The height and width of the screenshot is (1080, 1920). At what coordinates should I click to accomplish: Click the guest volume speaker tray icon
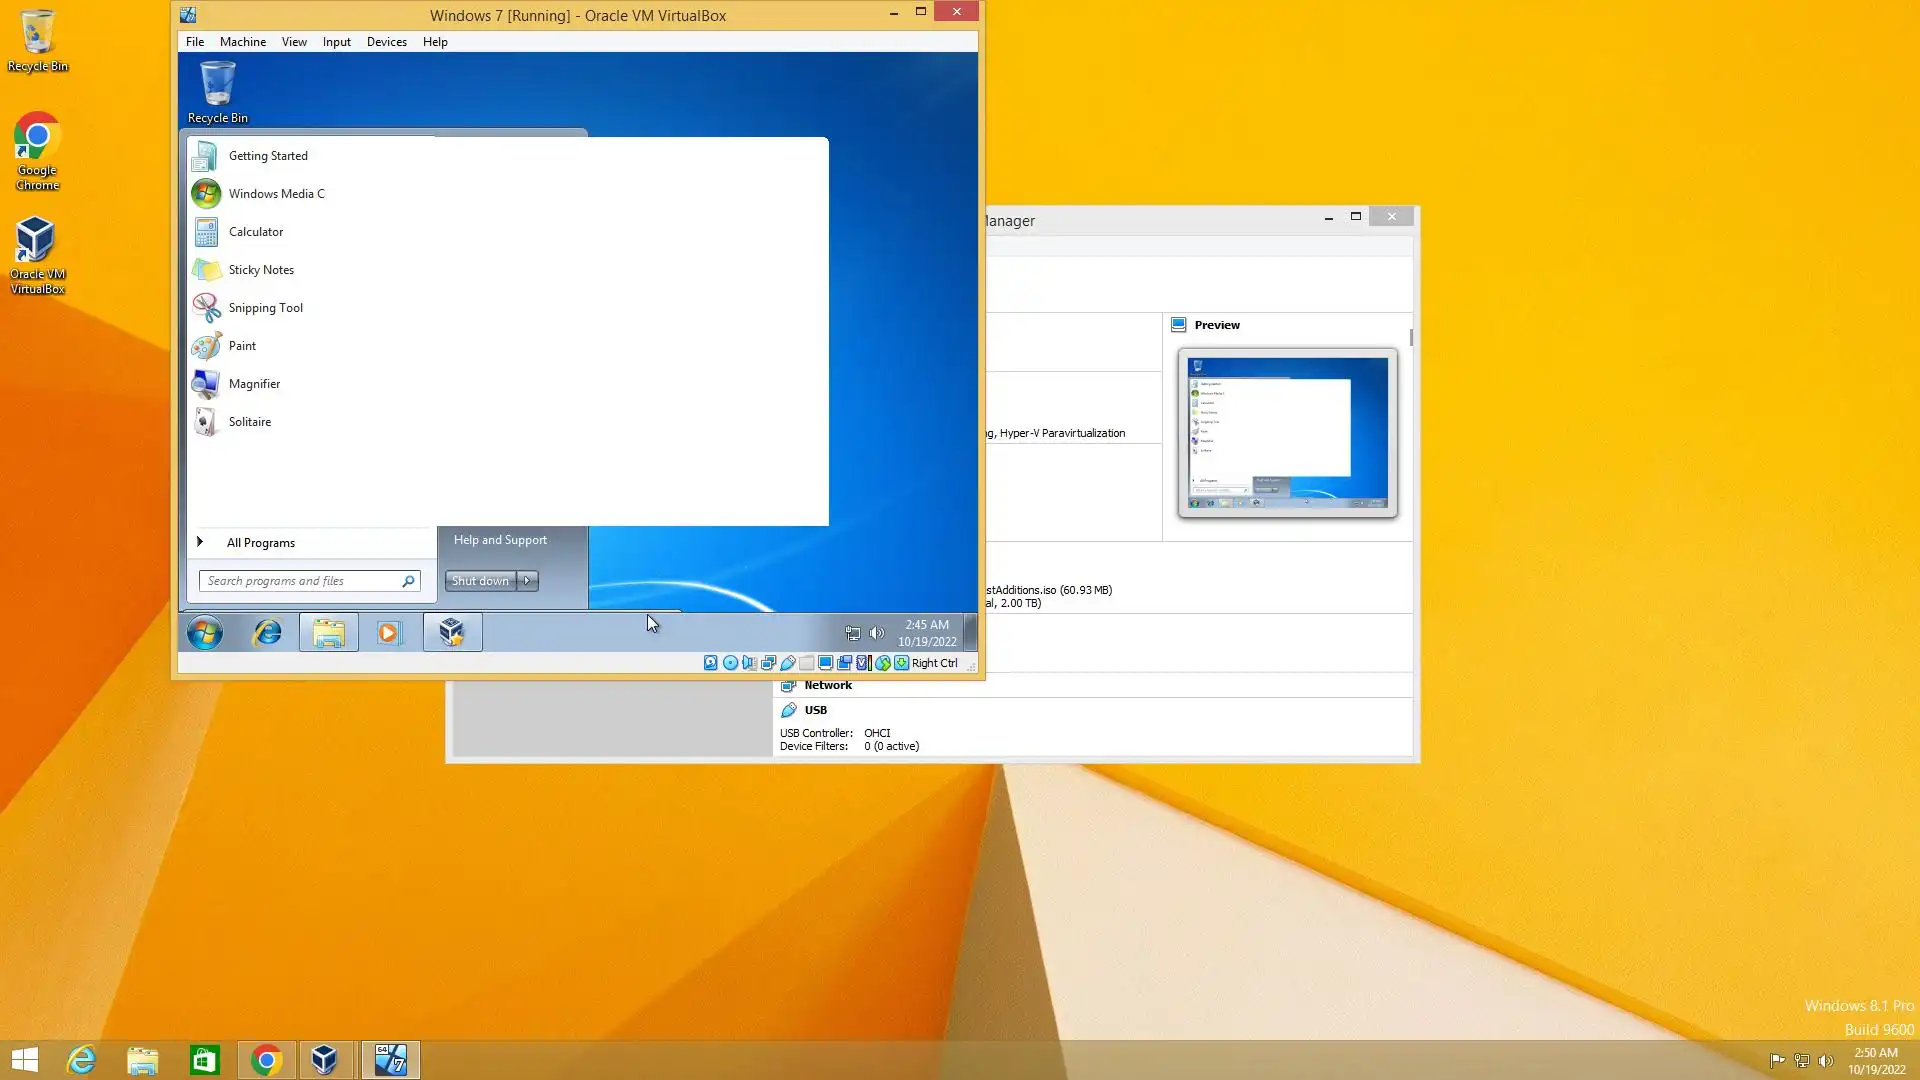[877, 633]
